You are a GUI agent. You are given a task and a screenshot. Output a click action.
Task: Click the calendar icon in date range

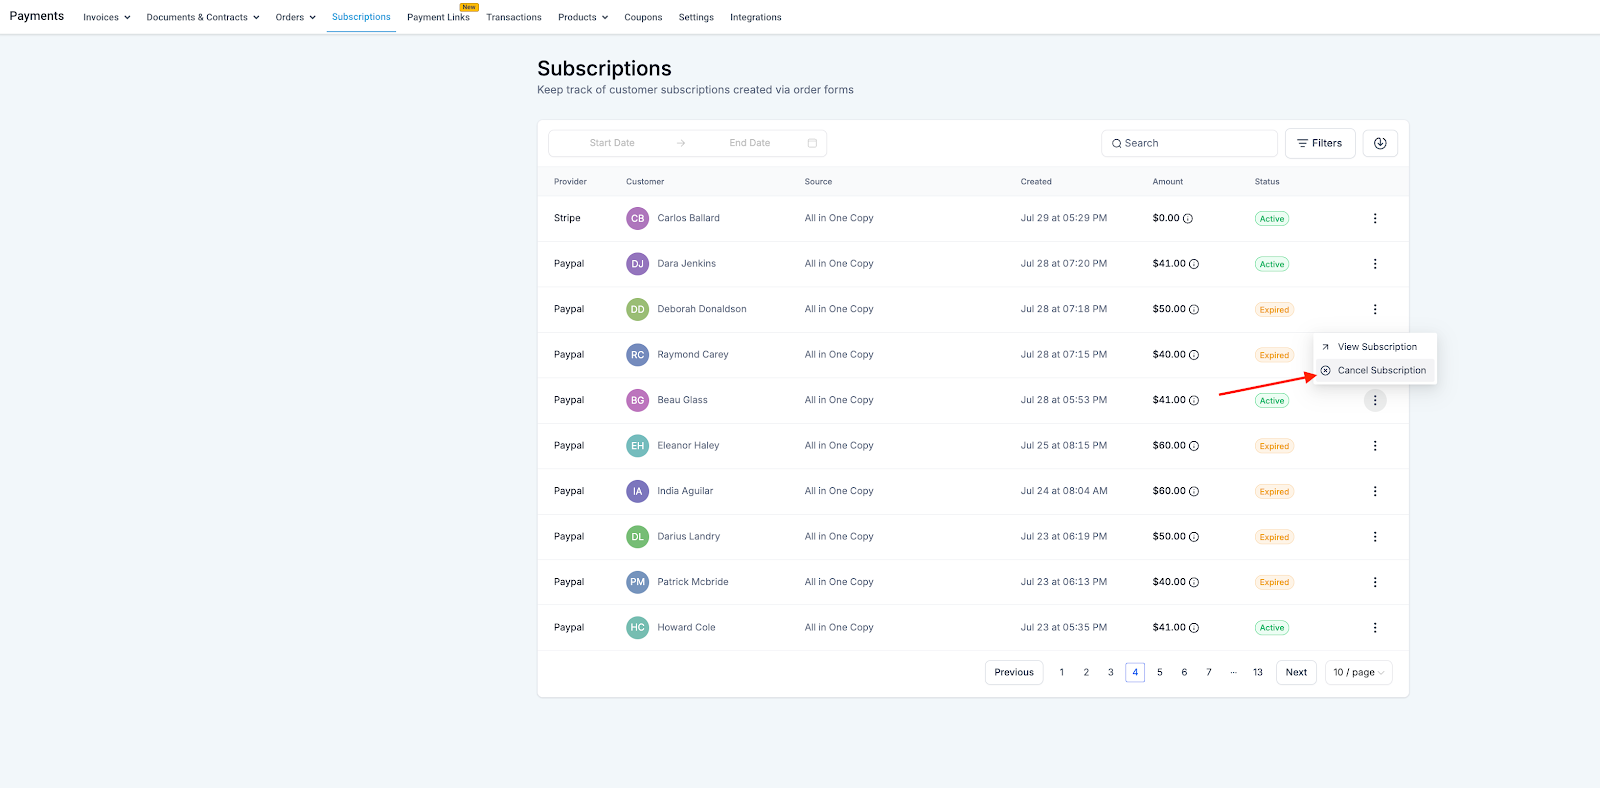click(812, 143)
